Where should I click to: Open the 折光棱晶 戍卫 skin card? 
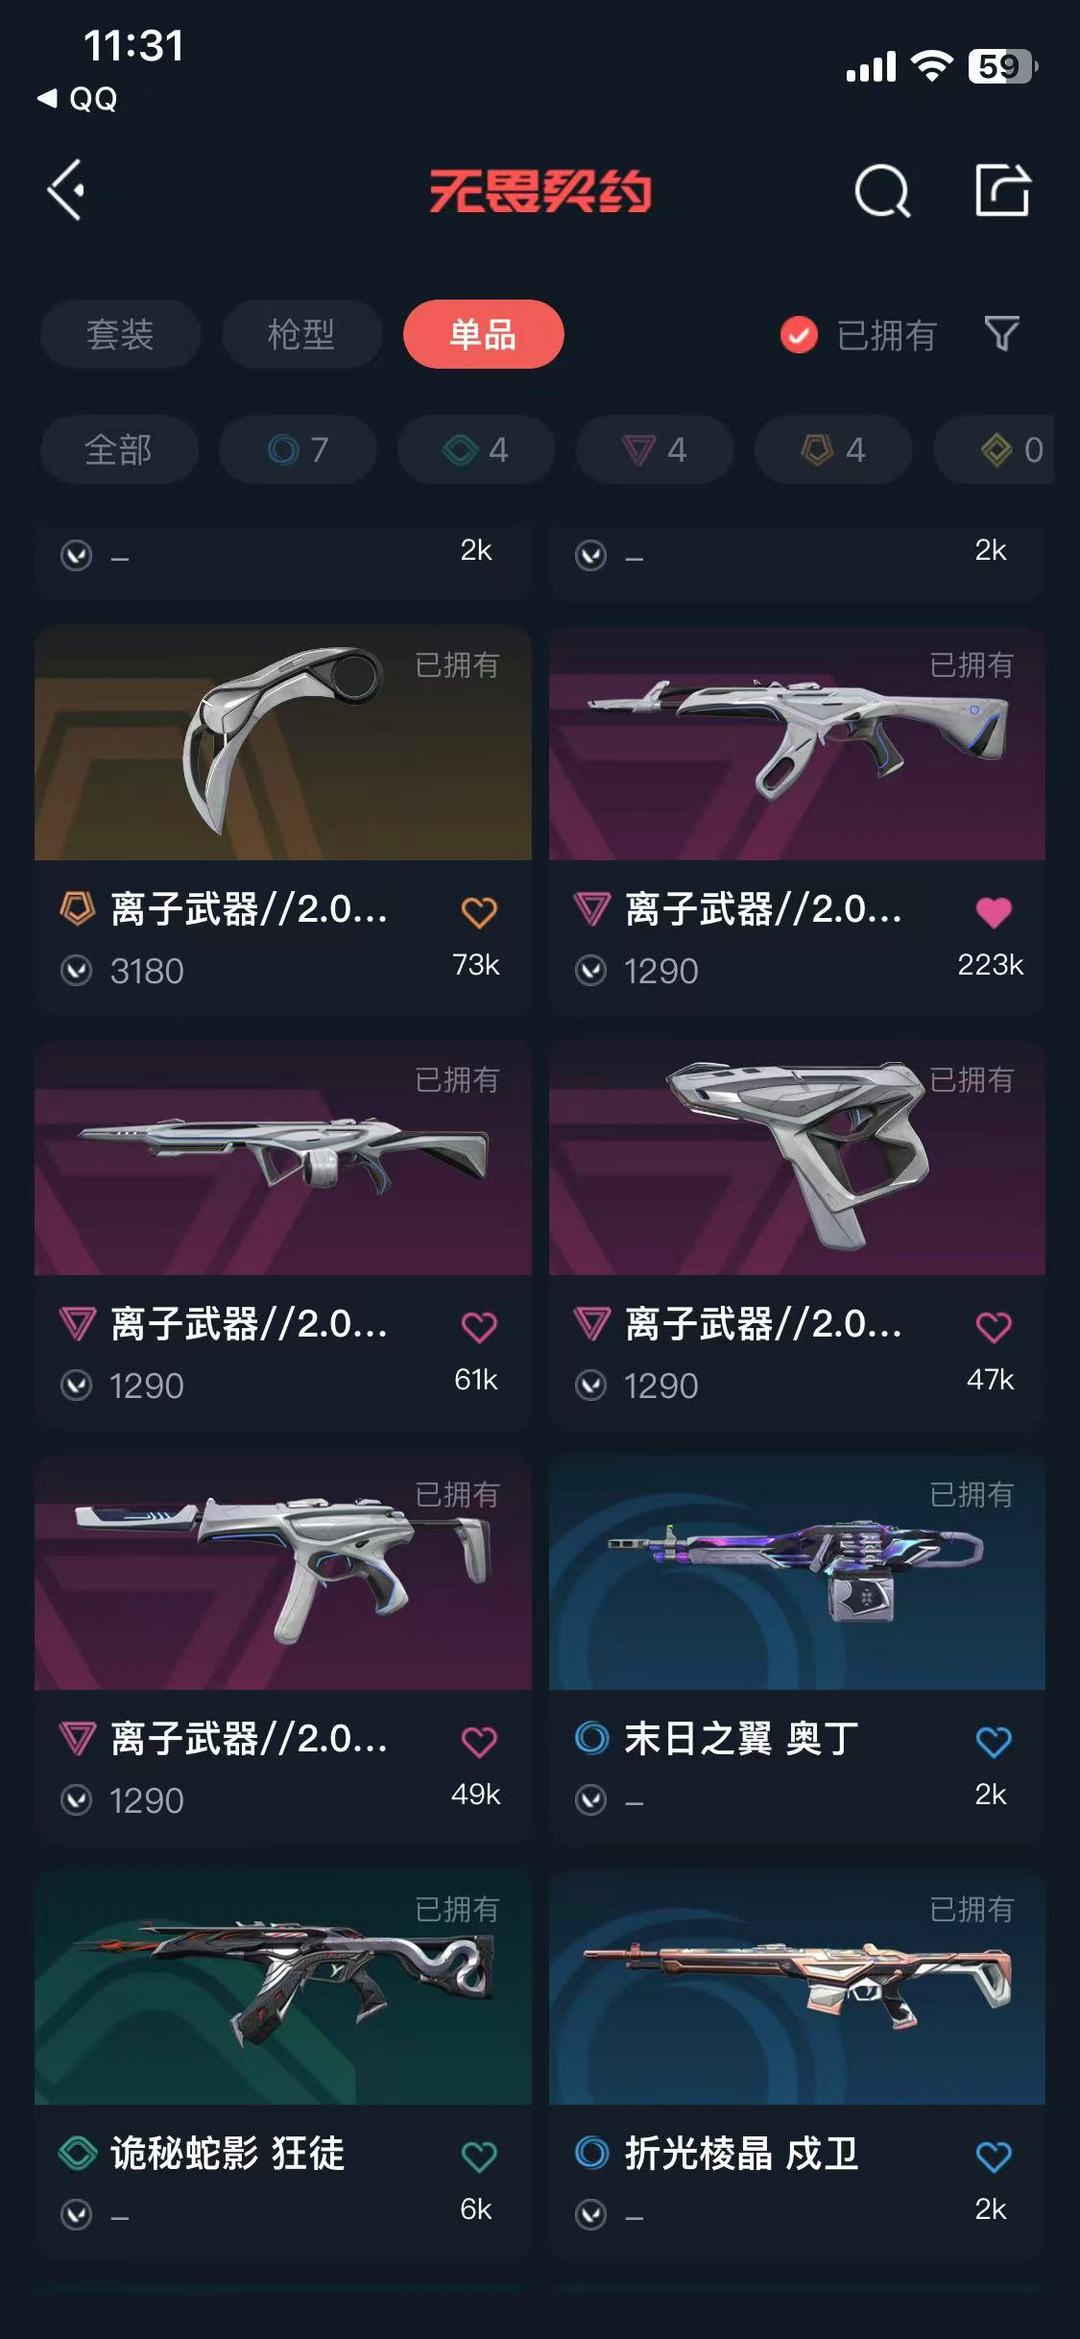(797, 2062)
